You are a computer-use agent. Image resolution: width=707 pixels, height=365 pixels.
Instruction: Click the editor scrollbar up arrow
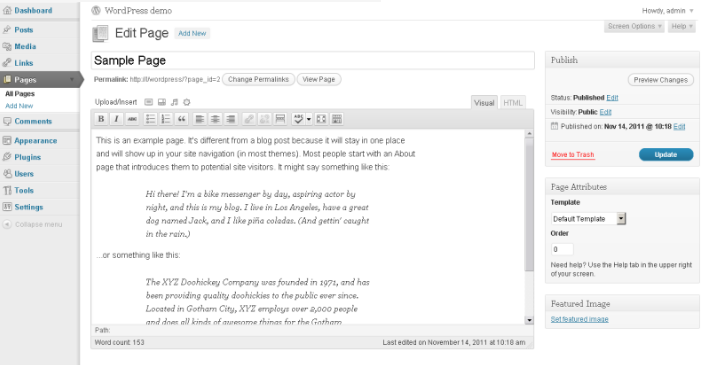(x=529, y=134)
